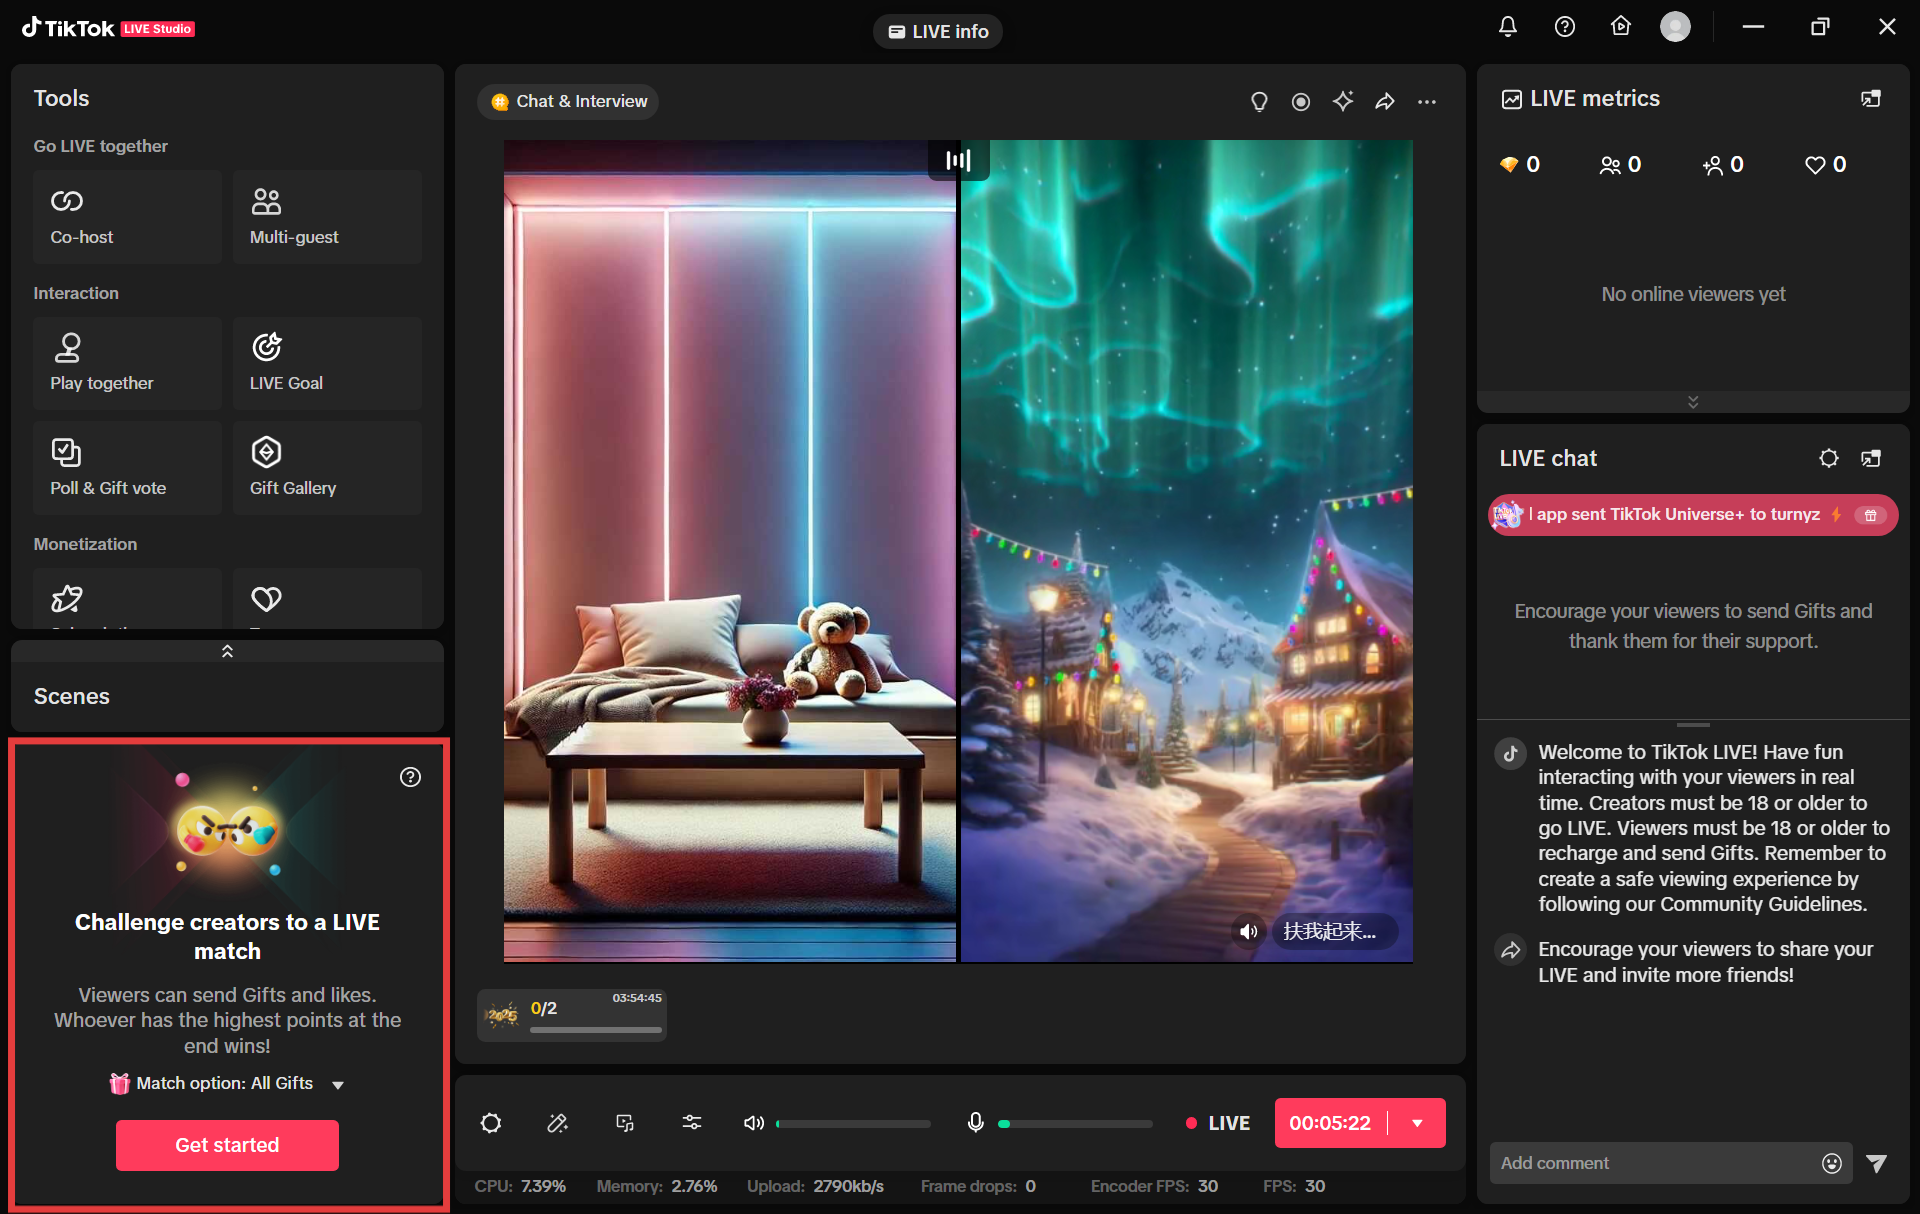Mute the speaker volume icon
Viewport: 1920px width, 1214px height.
[753, 1122]
